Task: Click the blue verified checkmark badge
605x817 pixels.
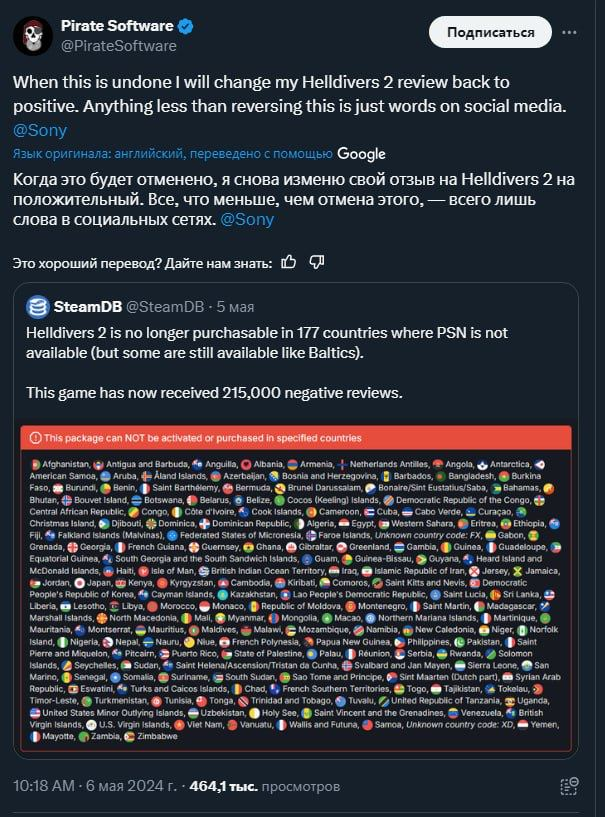Action: click(x=186, y=26)
